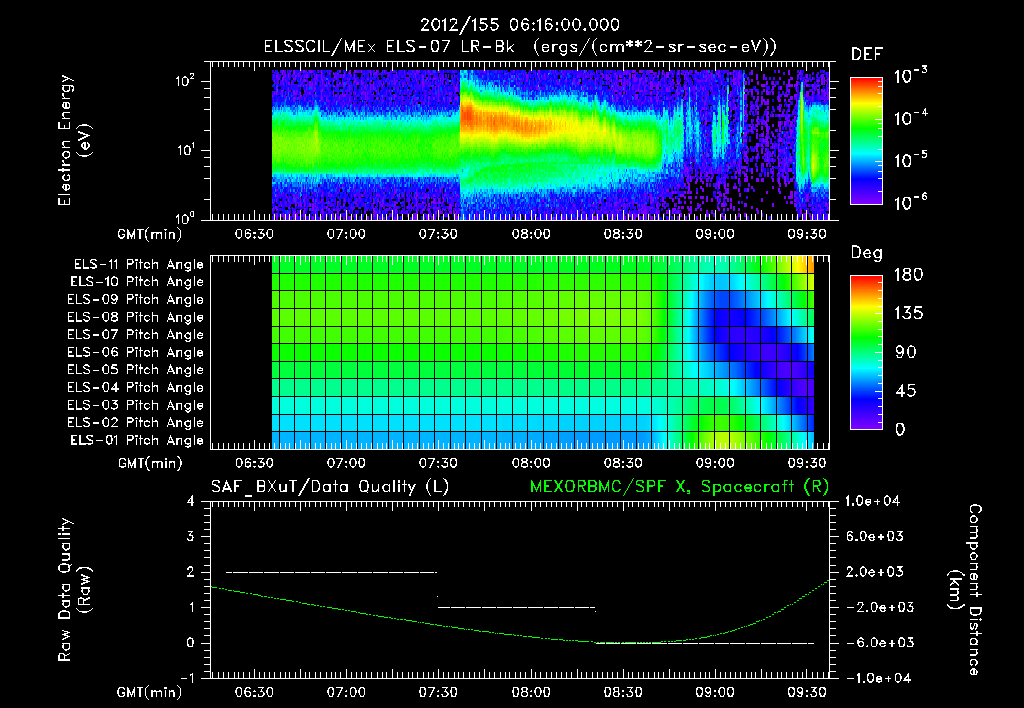Click 09:00 tick under the spectrogram panel
1024x708 pixels.
click(x=714, y=234)
